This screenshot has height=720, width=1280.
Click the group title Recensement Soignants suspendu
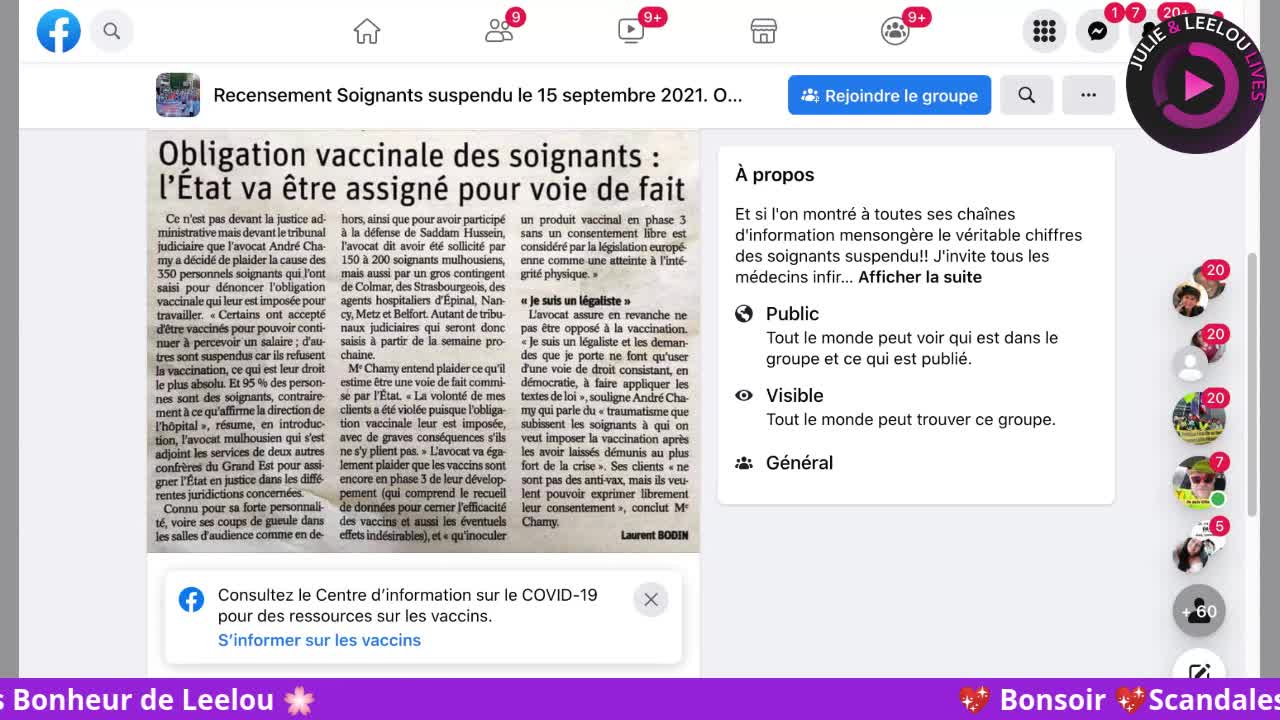click(x=478, y=95)
